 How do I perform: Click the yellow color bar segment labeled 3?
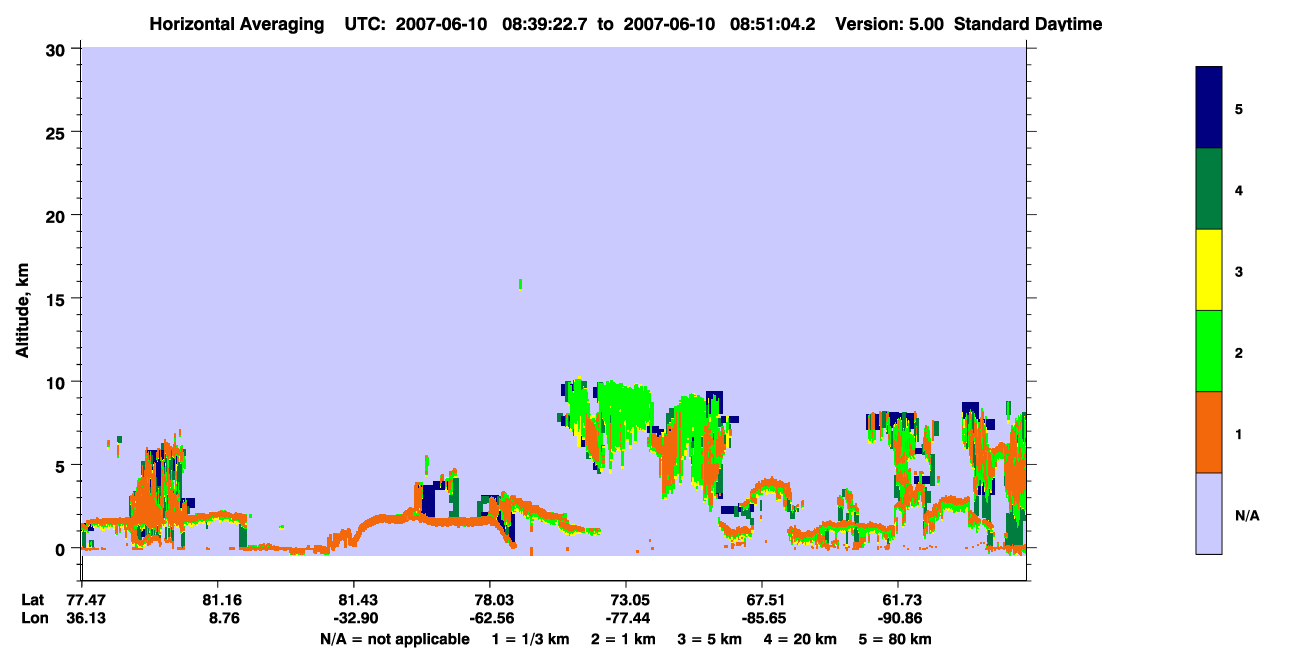click(x=1209, y=270)
